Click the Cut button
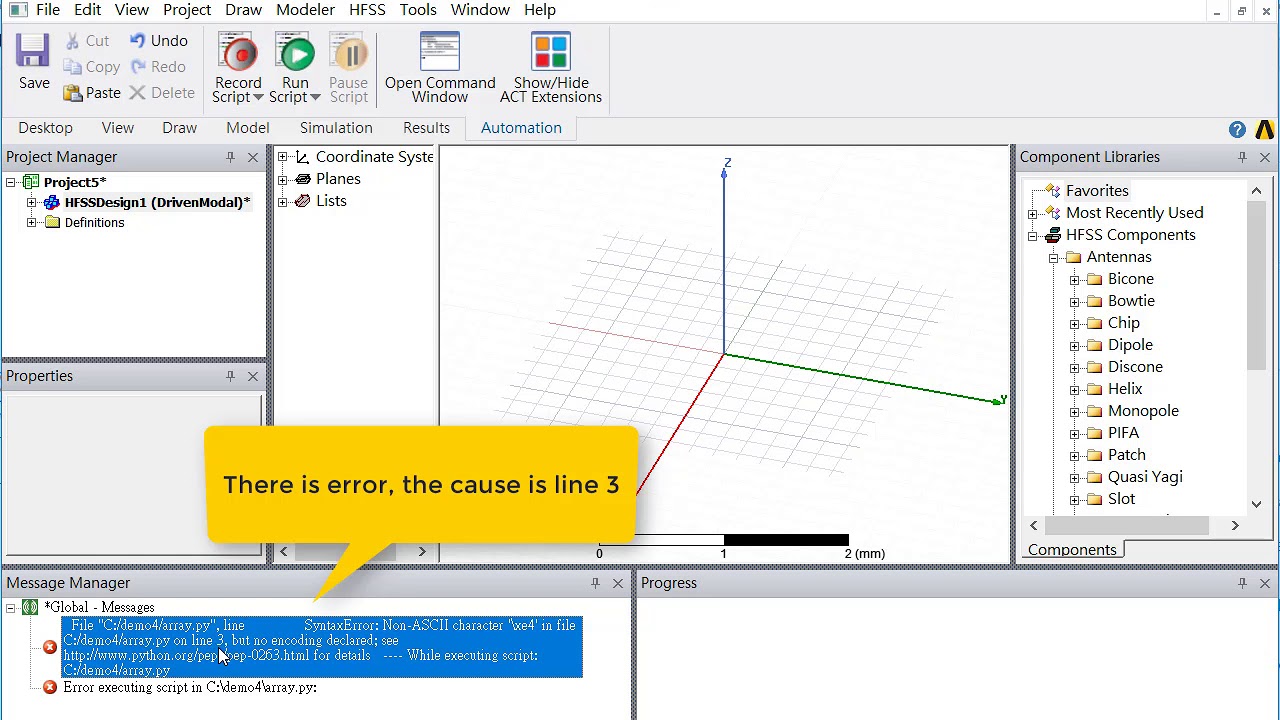Viewport: 1280px width, 720px height. [x=87, y=41]
